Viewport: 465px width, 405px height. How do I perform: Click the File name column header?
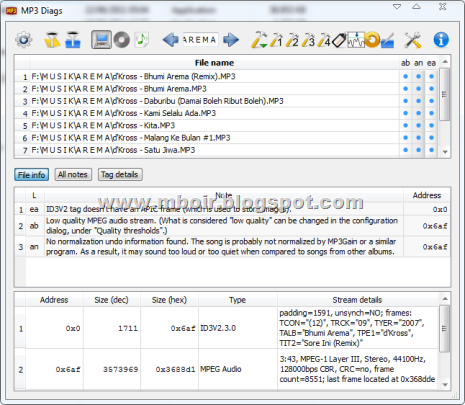click(x=214, y=63)
